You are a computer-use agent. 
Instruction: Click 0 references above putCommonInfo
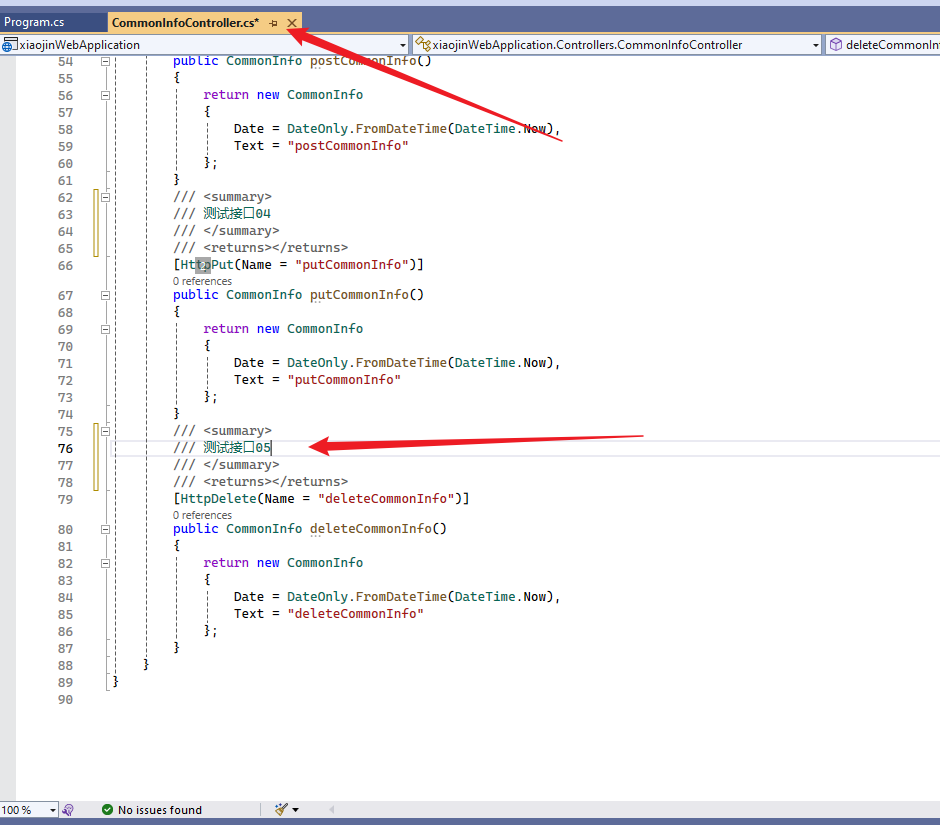tap(202, 281)
